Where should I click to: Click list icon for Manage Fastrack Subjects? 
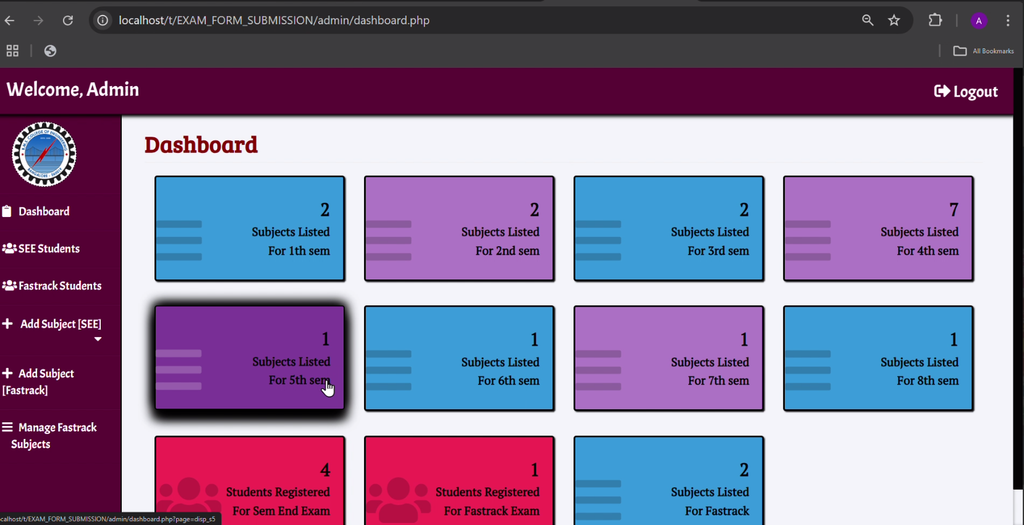click(x=7, y=428)
